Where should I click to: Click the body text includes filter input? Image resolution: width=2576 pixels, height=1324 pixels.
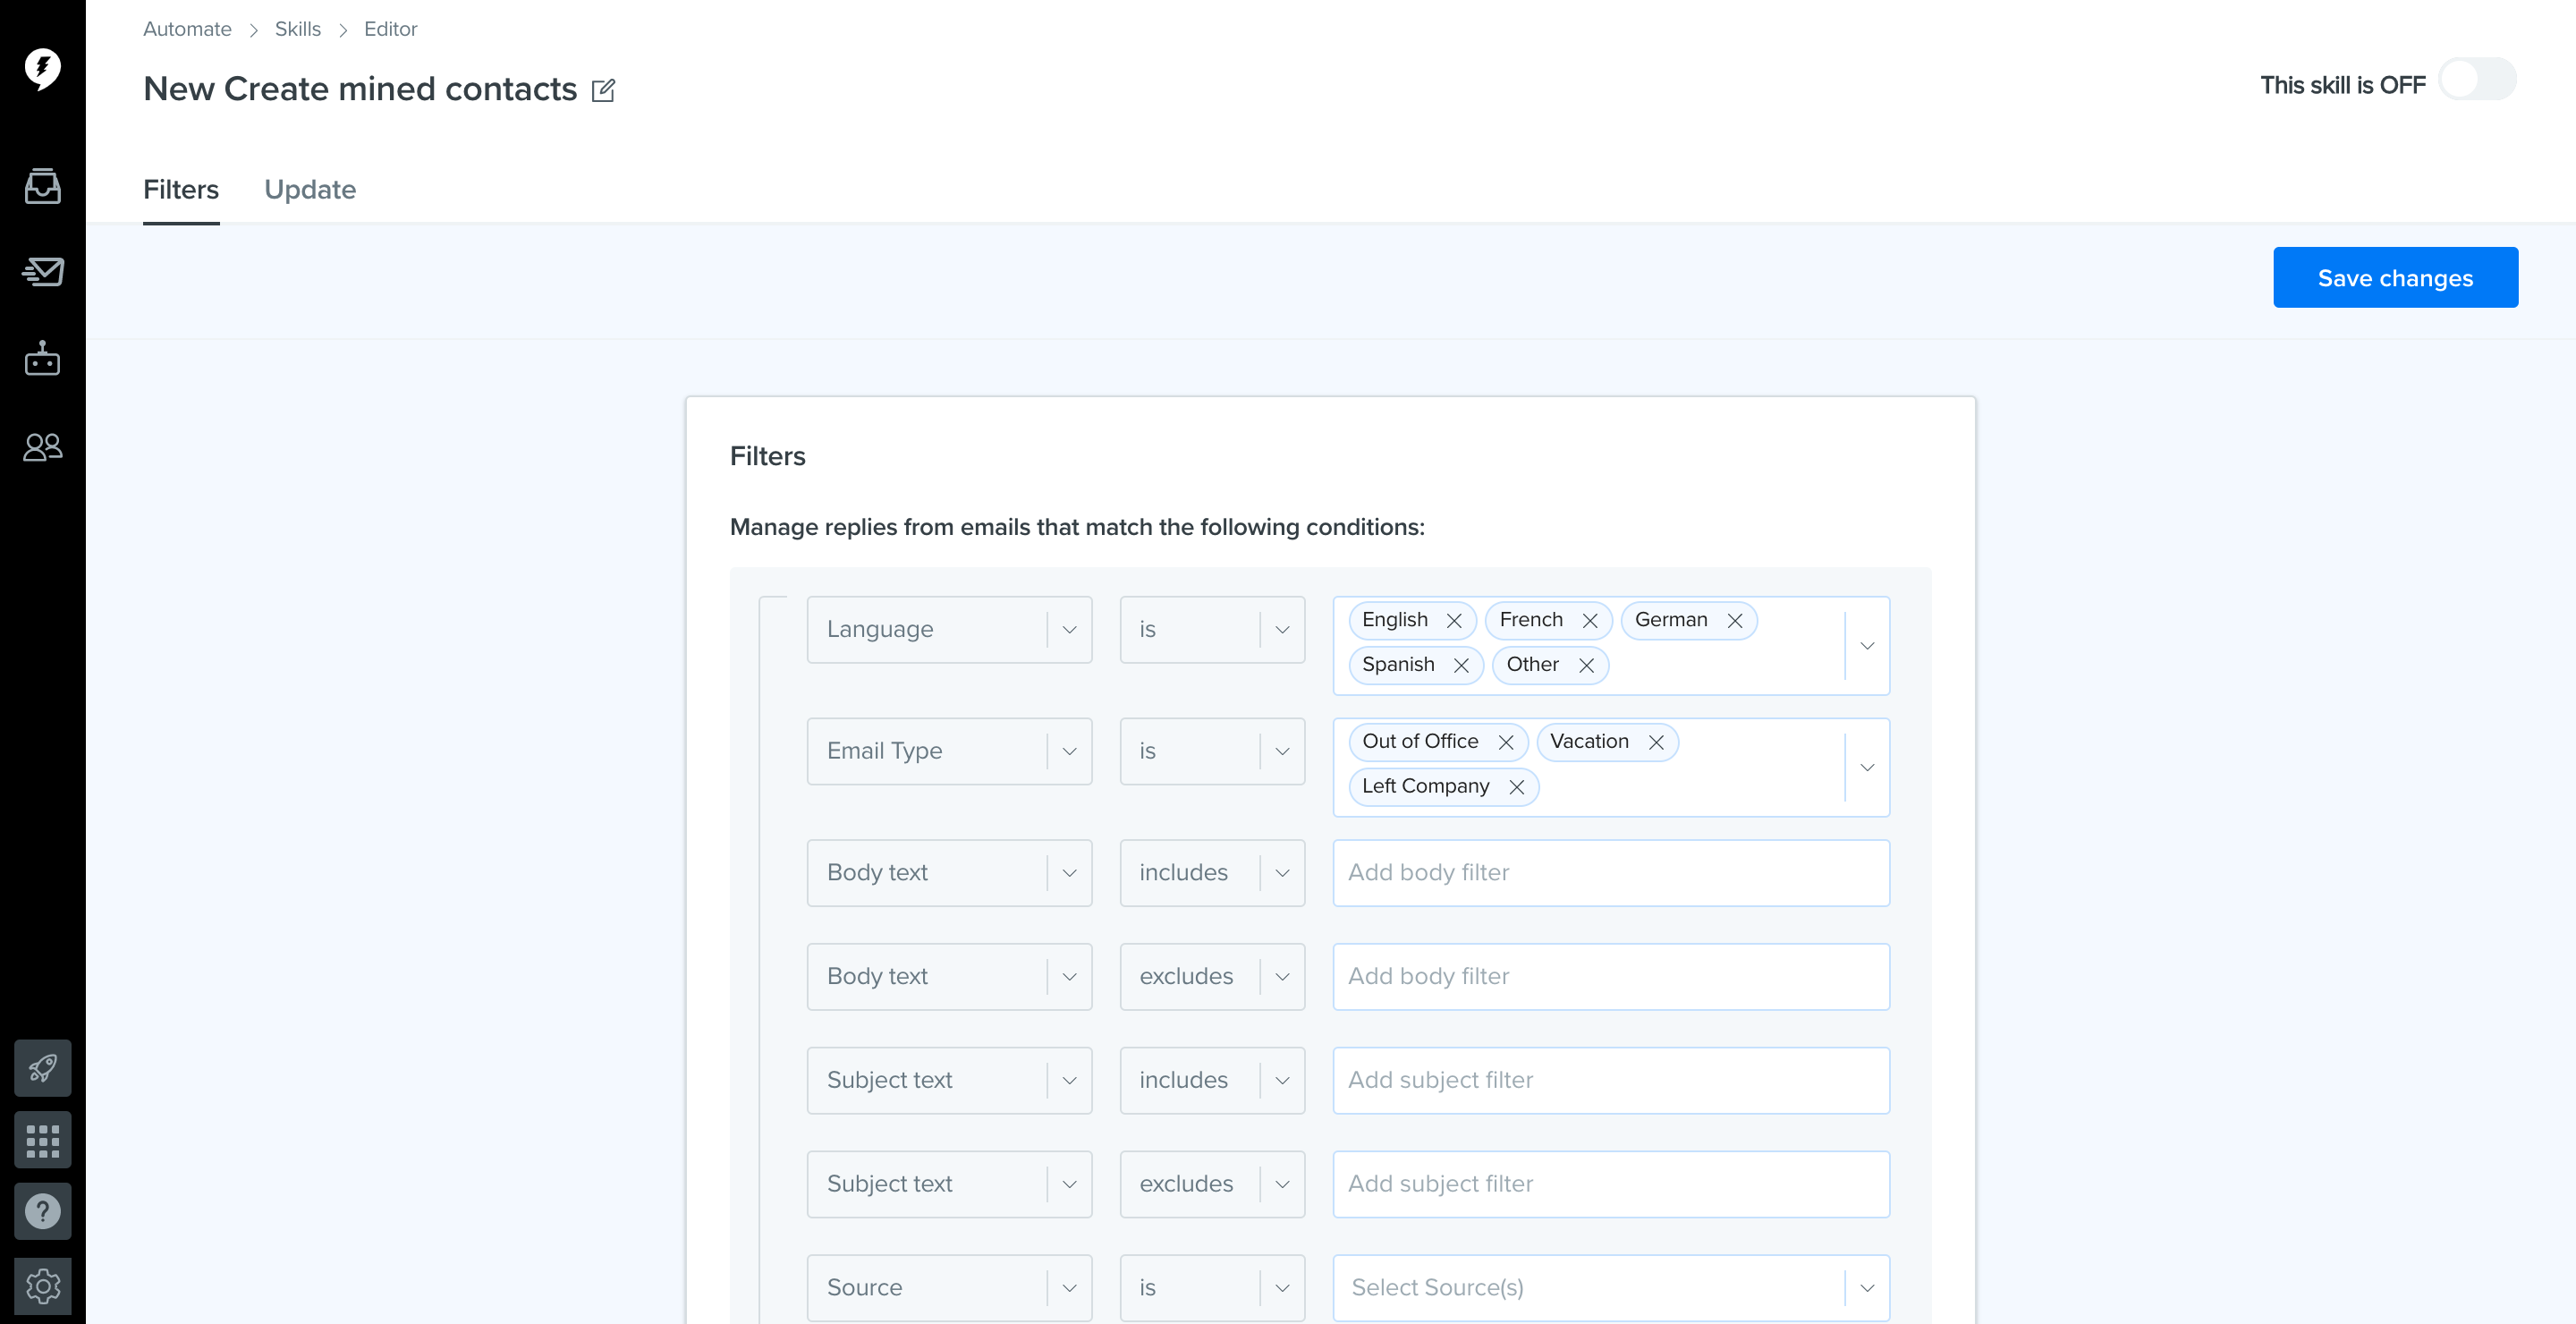point(1611,873)
